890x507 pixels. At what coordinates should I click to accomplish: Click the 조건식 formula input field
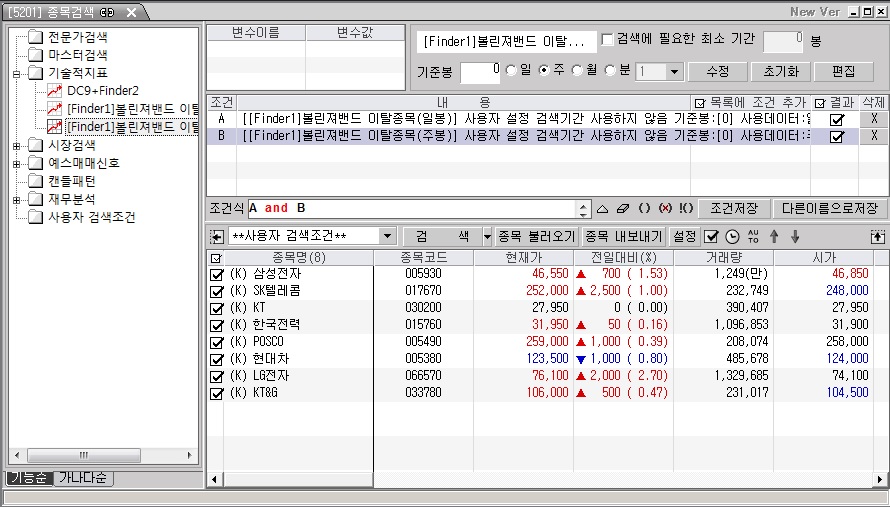click(x=410, y=209)
